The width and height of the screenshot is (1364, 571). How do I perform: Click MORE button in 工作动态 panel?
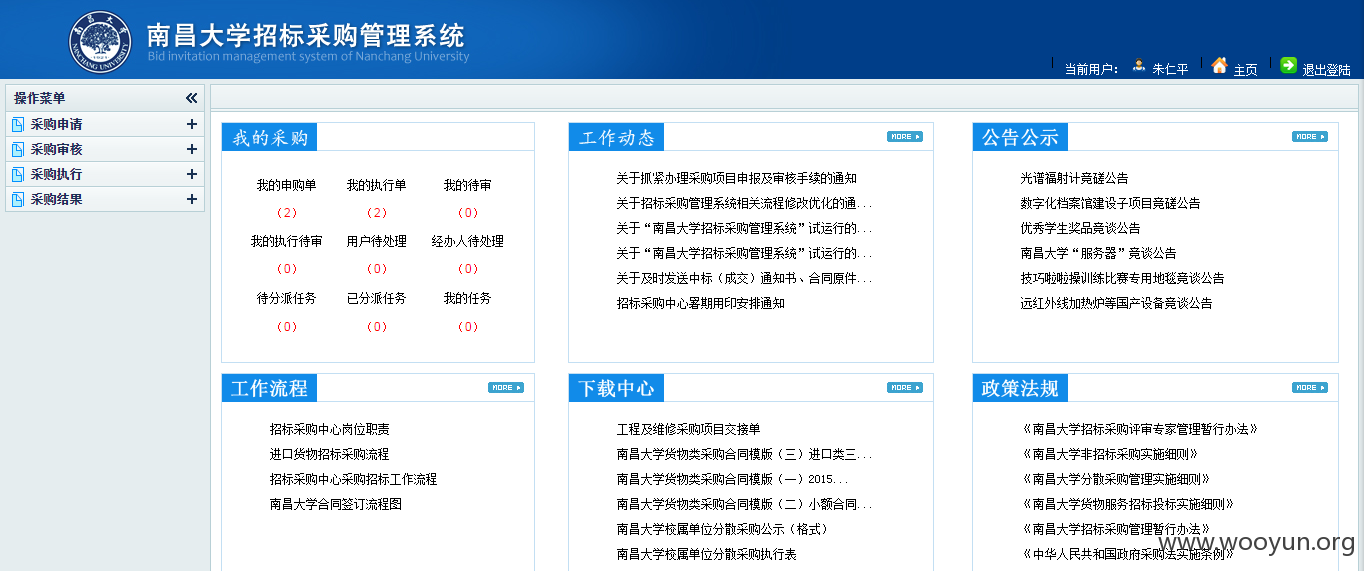pyautogui.click(x=904, y=136)
